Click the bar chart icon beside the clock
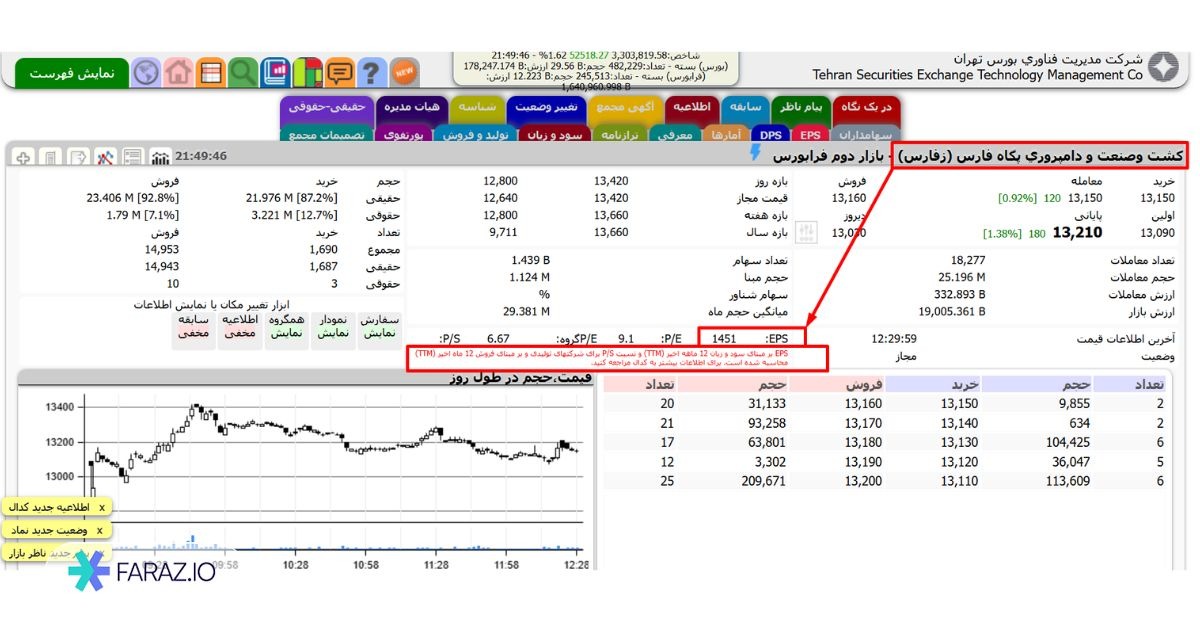The width and height of the screenshot is (1200, 630). tap(160, 157)
